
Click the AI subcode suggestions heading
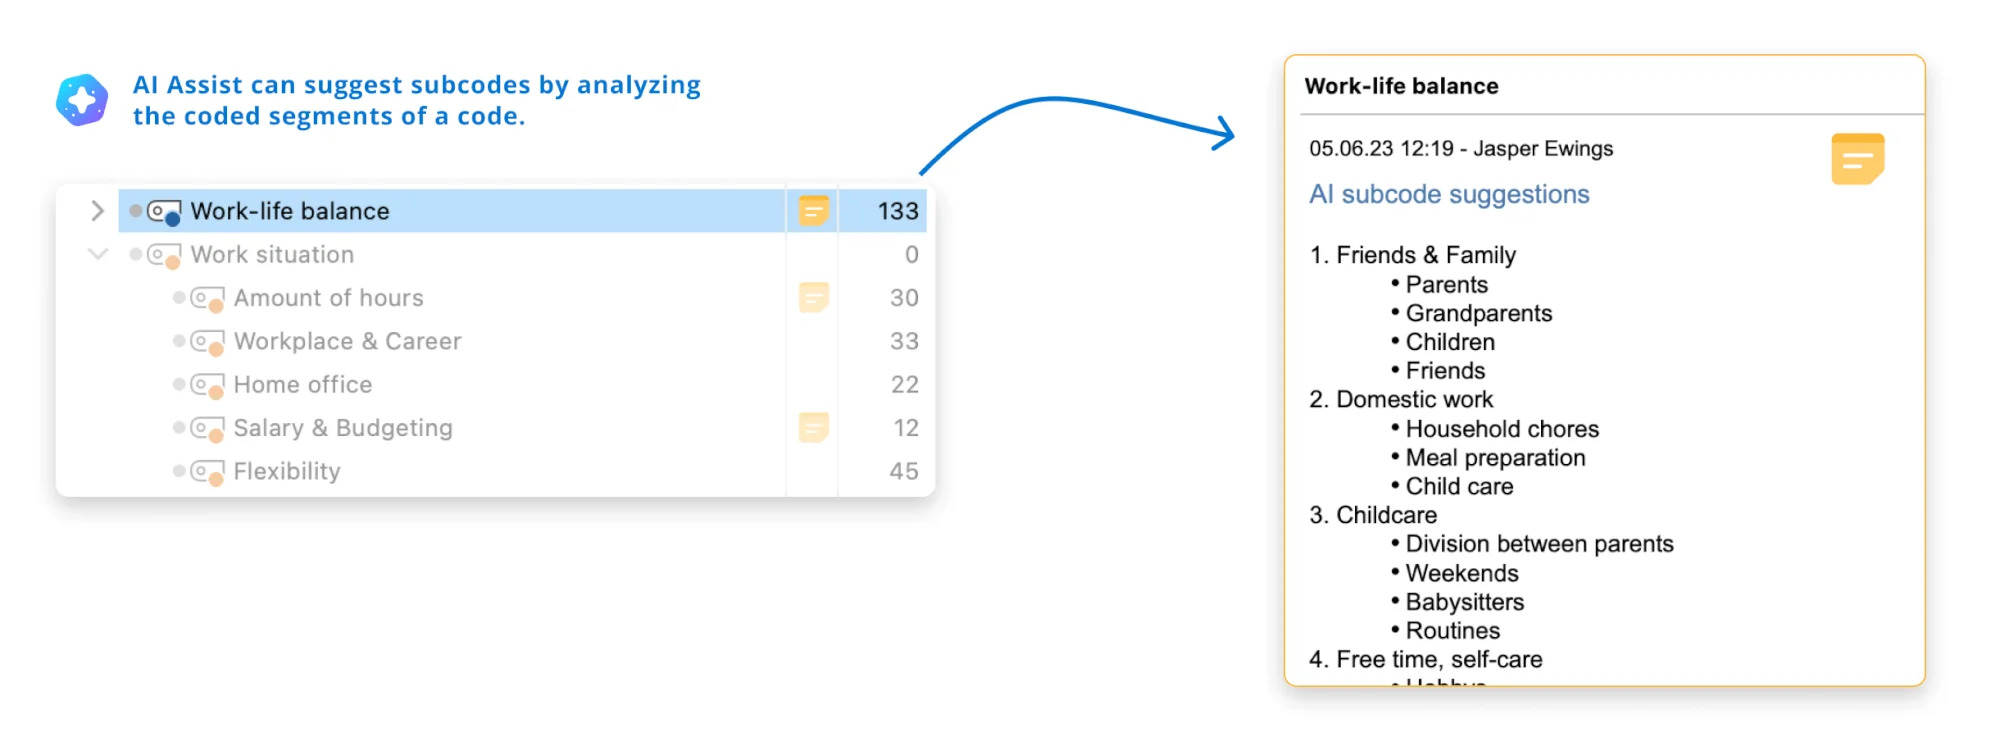pos(1449,194)
